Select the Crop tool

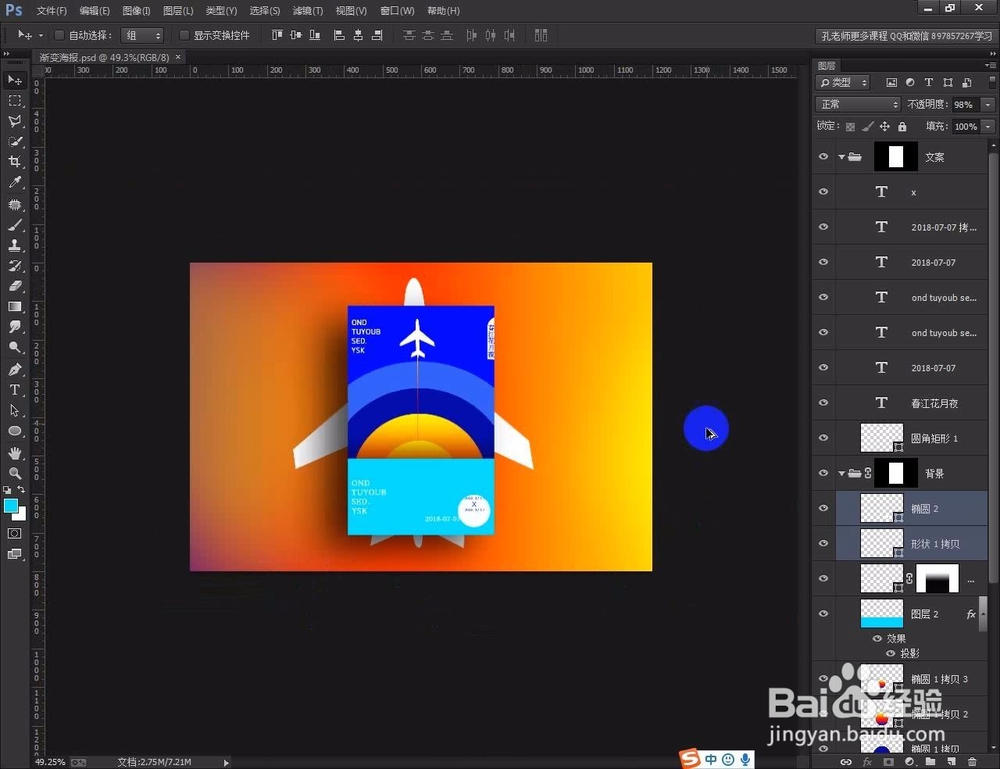coord(13,161)
